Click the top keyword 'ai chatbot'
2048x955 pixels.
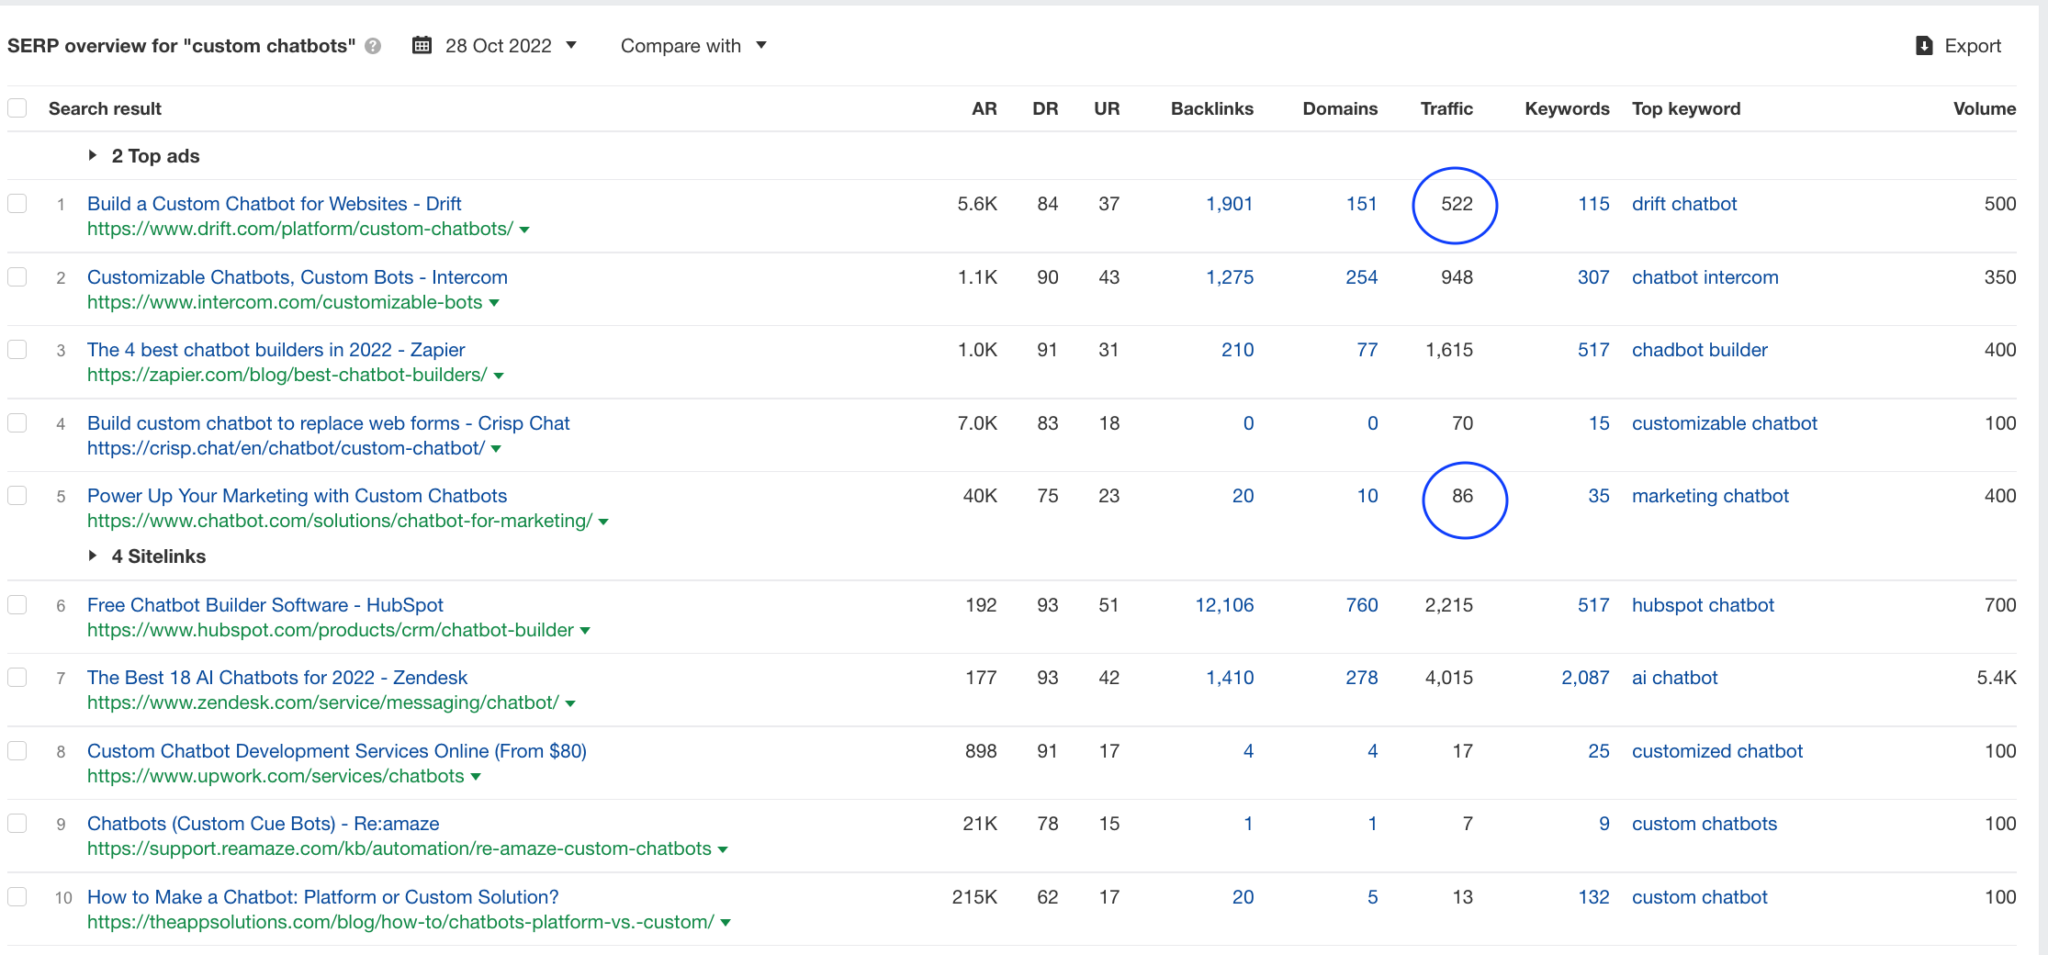coord(1674,678)
